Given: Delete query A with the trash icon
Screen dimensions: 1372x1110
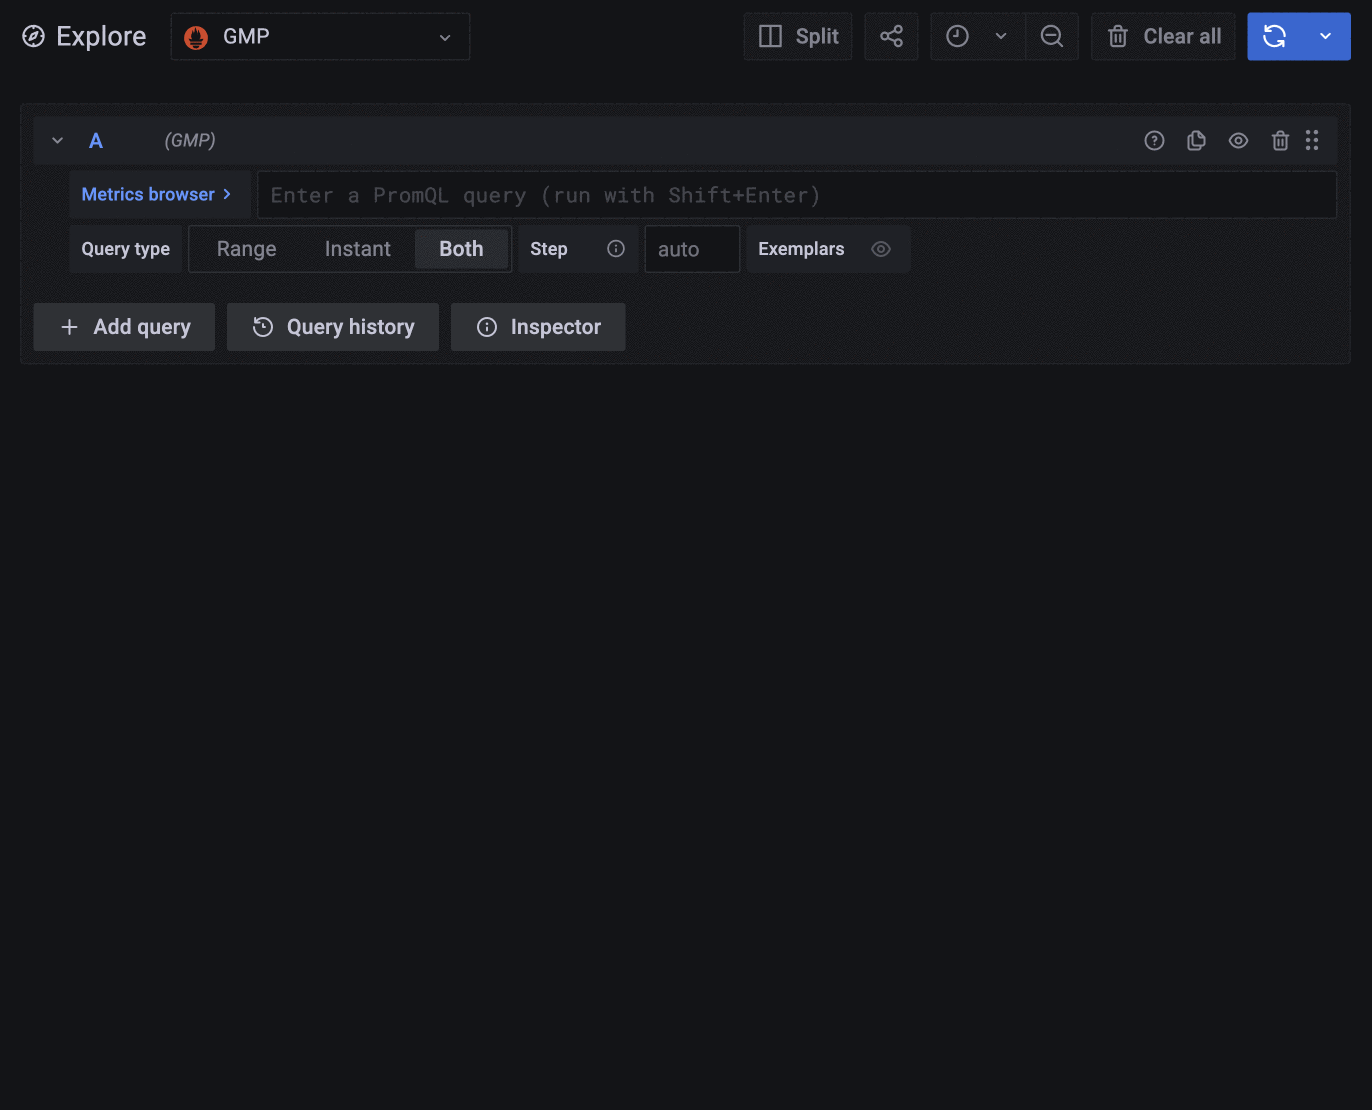Looking at the screenshot, I should click(x=1280, y=140).
